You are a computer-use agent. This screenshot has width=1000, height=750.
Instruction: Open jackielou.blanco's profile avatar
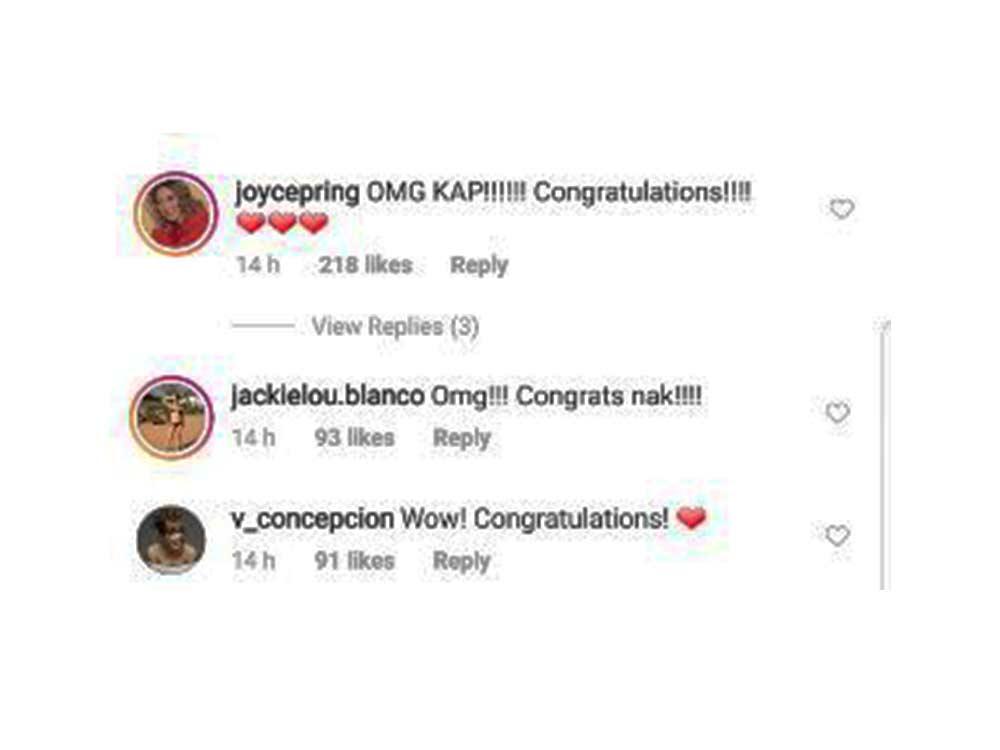coord(171,418)
